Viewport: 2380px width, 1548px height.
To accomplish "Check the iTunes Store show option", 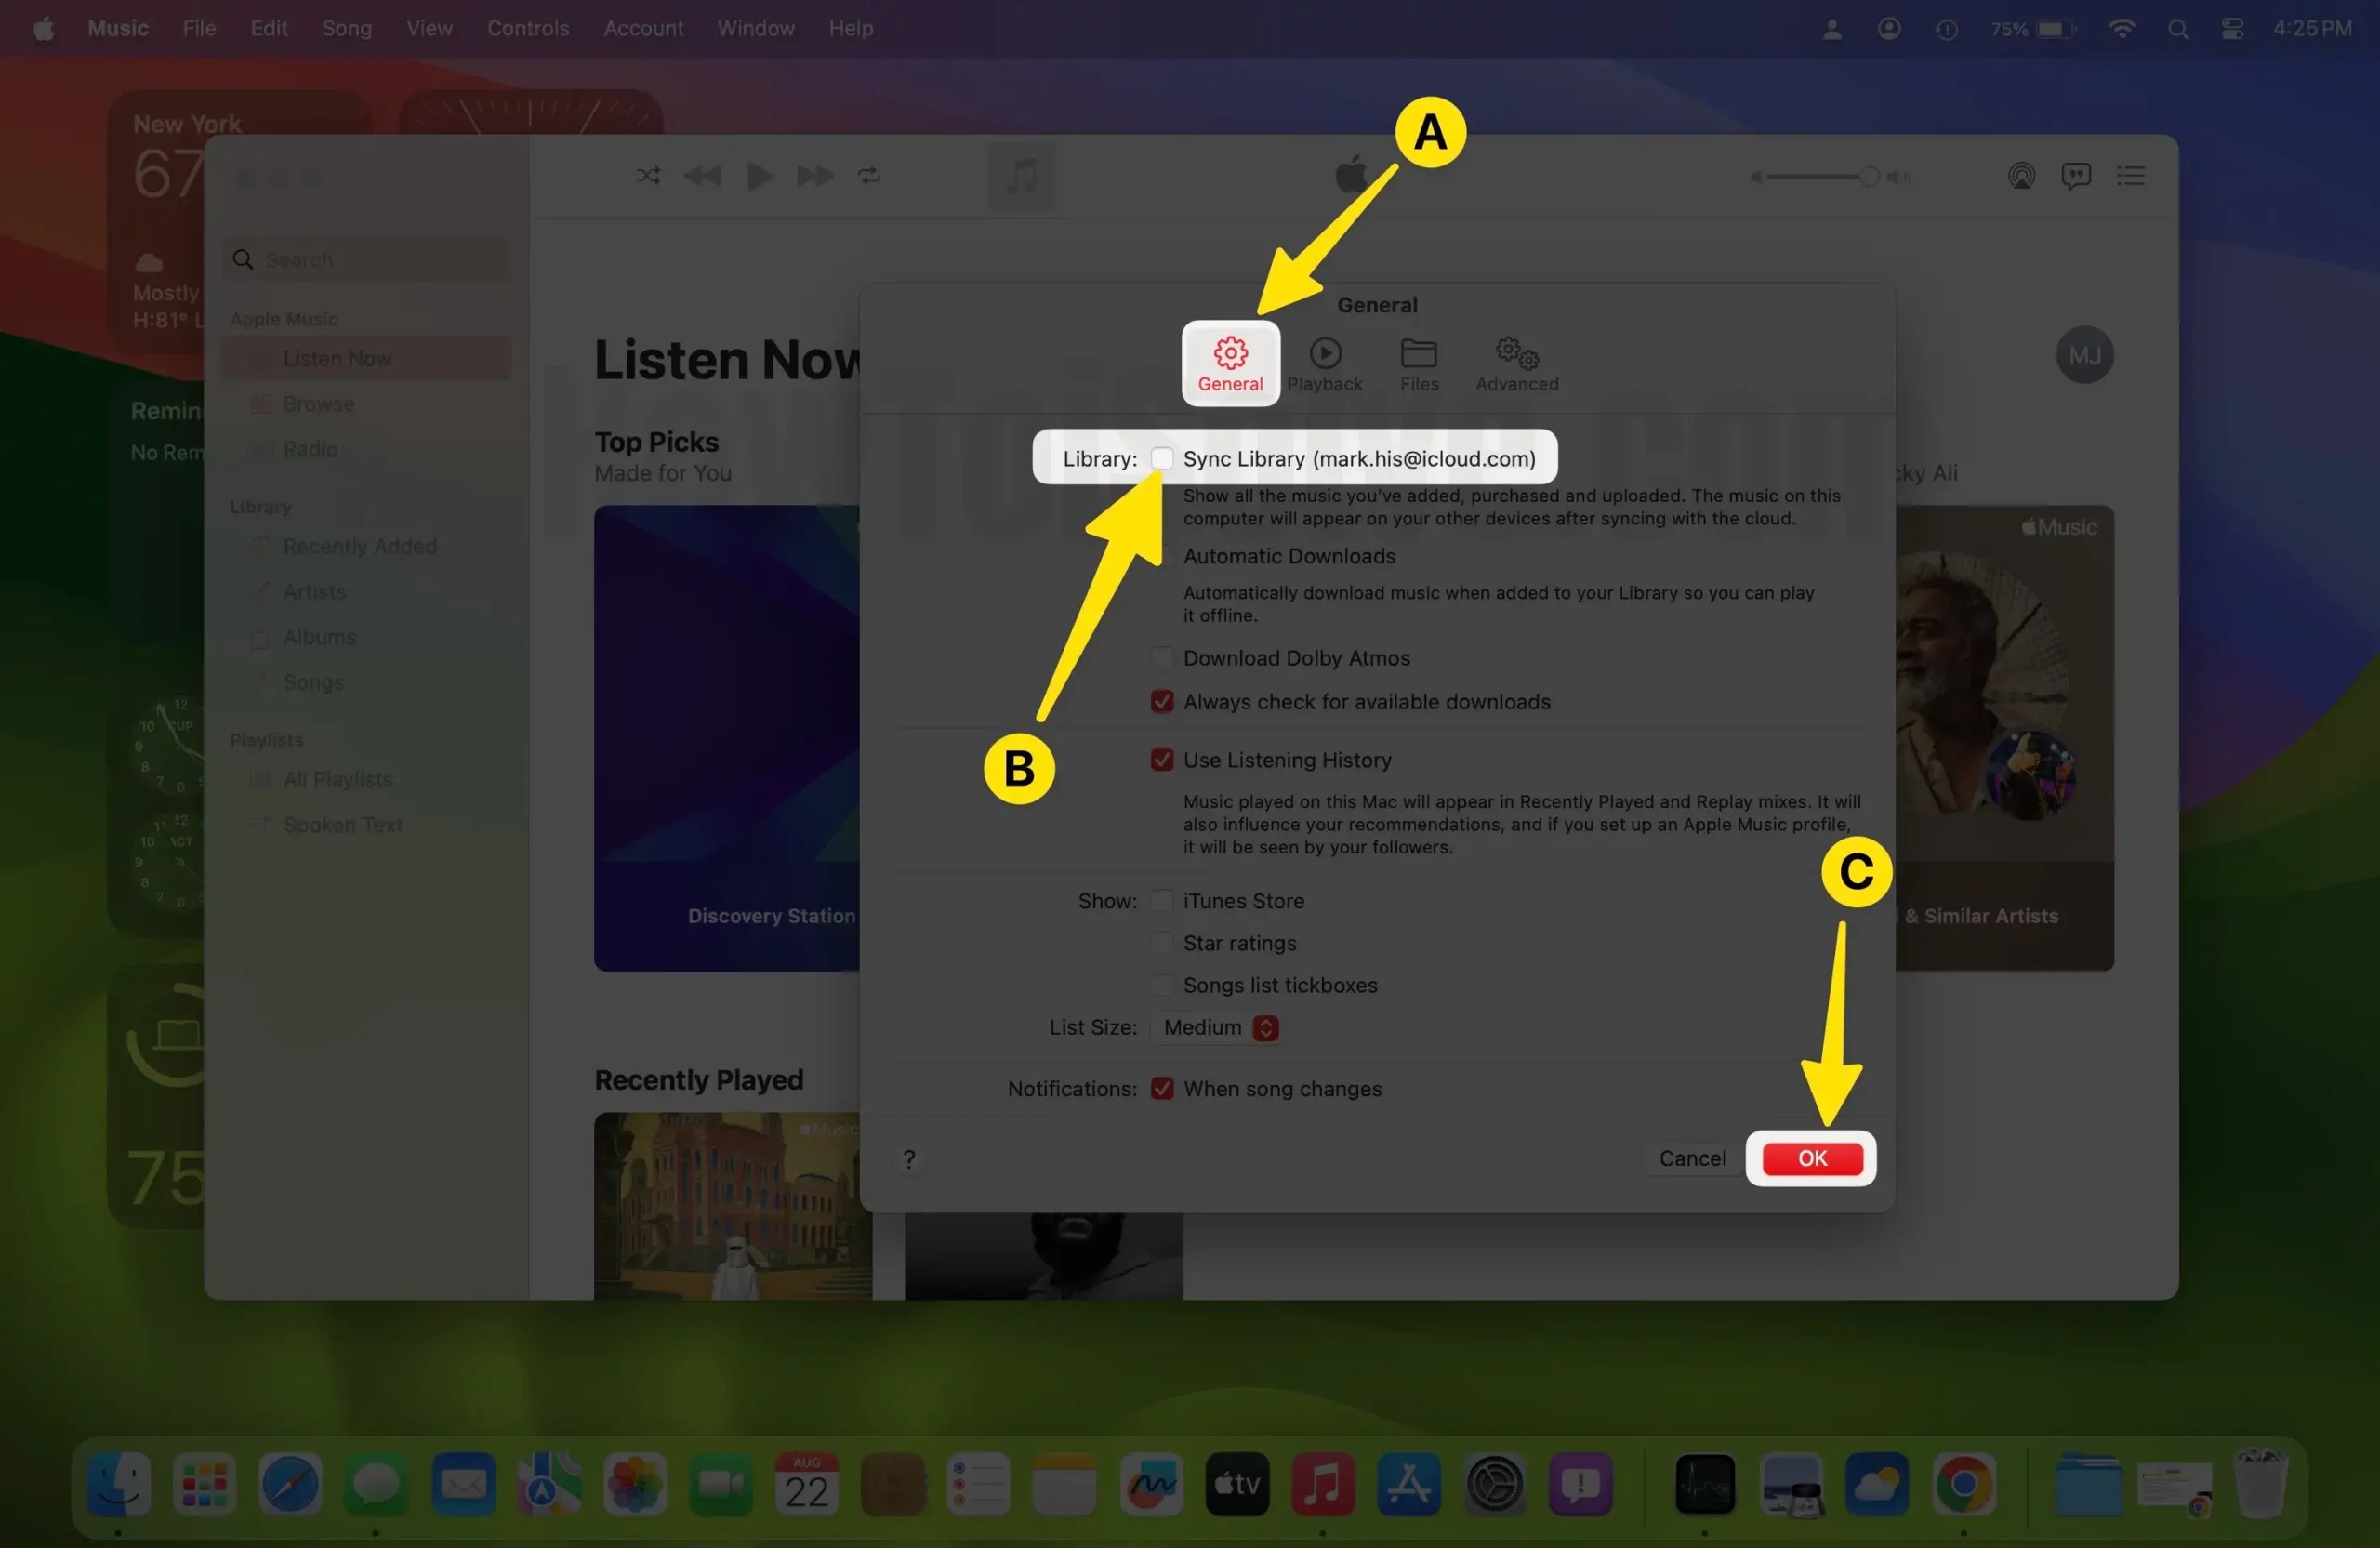I will [1161, 900].
